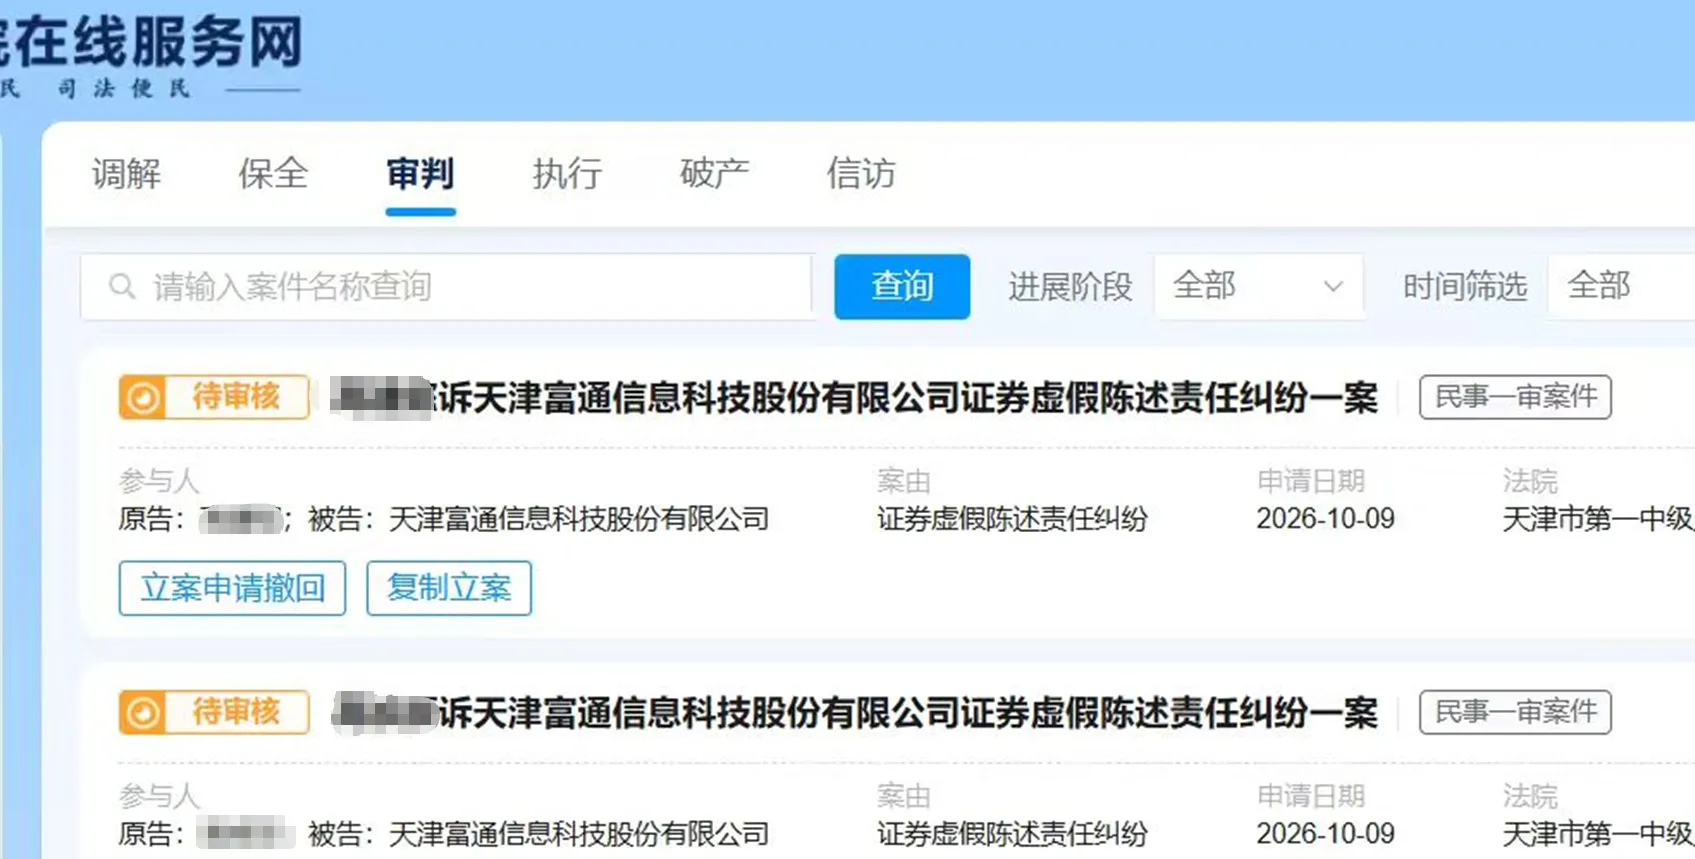
Task: Open the 调解 tab
Action: click(x=126, y=174)
